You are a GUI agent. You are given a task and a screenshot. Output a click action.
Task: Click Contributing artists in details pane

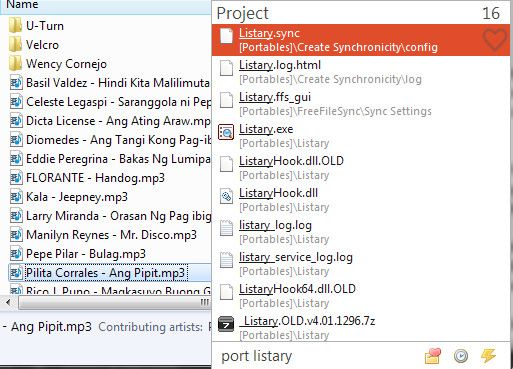click(x=150, y=327)
